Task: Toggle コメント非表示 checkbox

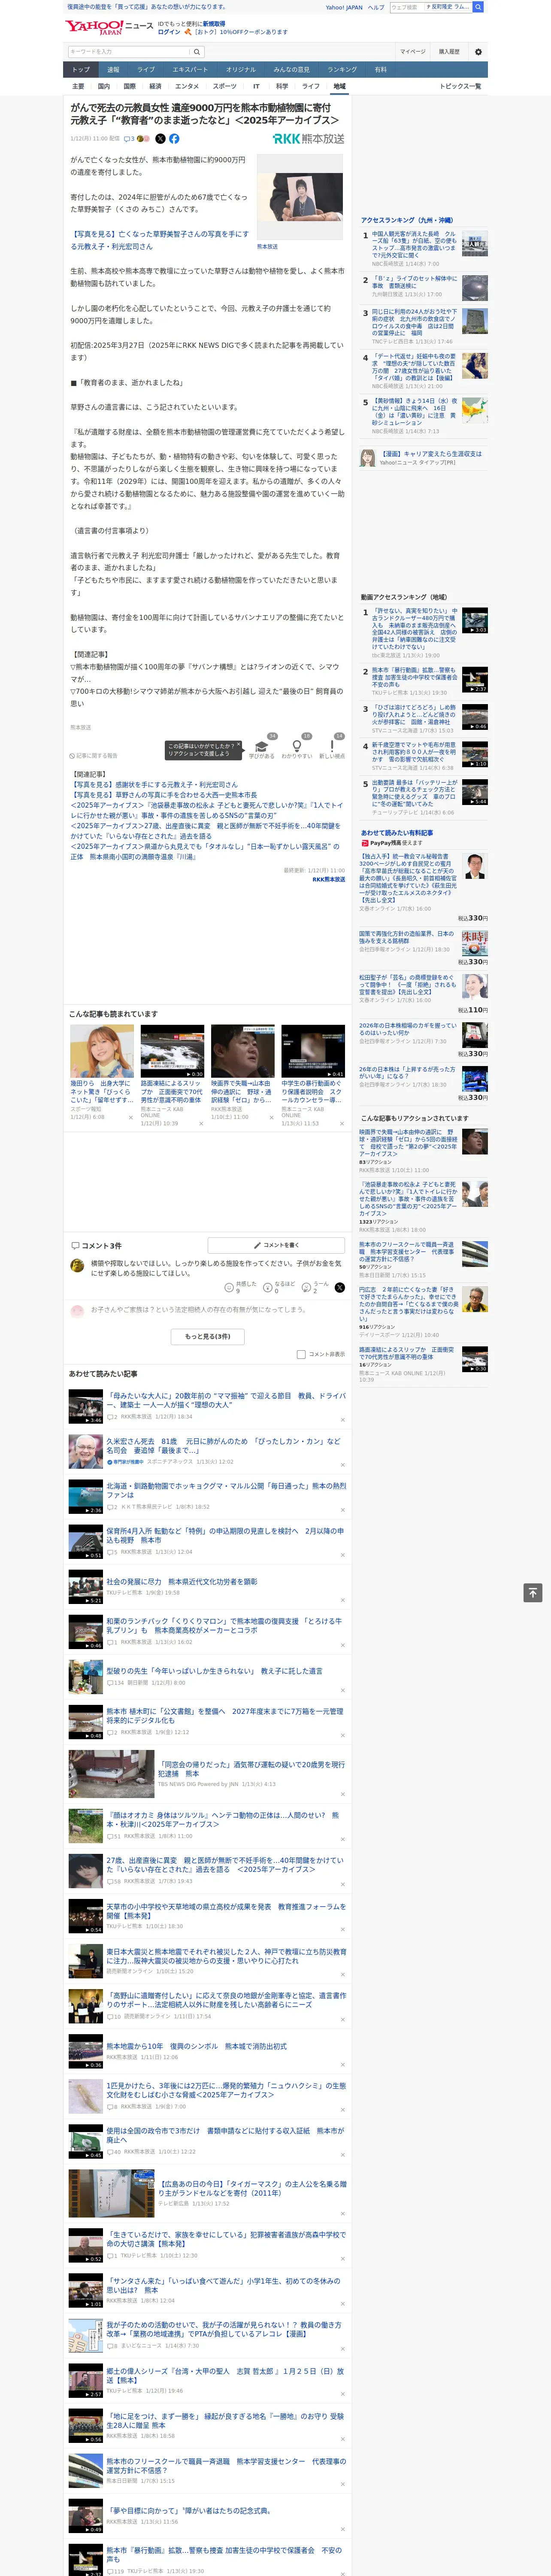Action: click(x=301, y=1354)
